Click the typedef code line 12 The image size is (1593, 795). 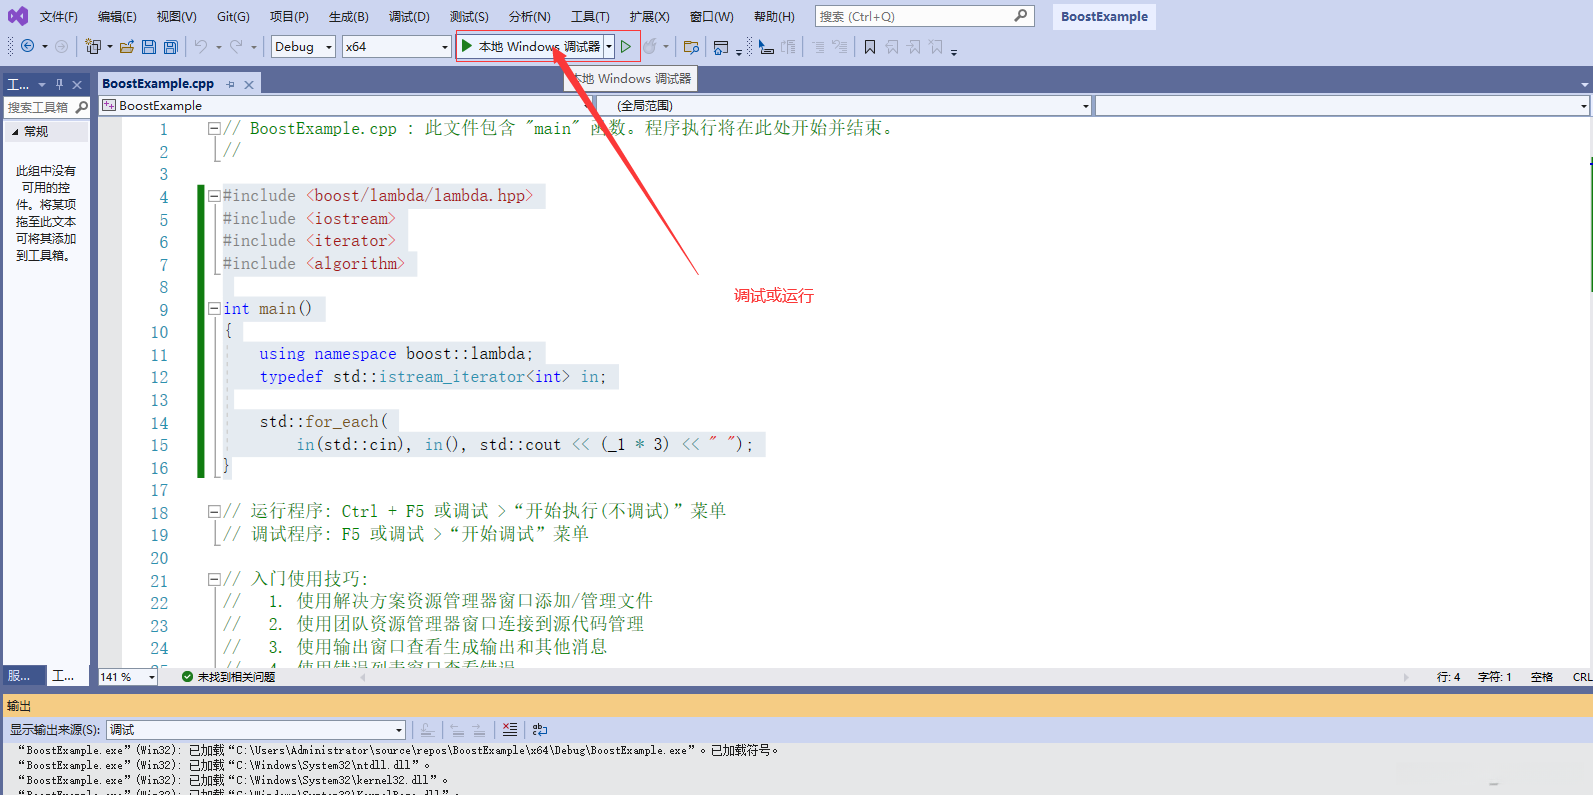[x=433, y=377]
